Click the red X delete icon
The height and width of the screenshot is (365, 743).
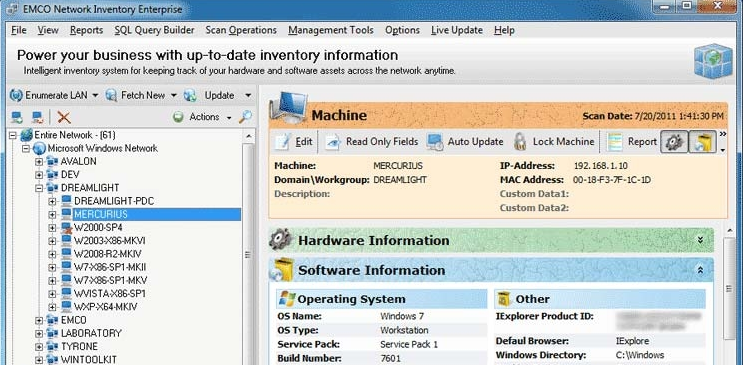click(64, 117)
